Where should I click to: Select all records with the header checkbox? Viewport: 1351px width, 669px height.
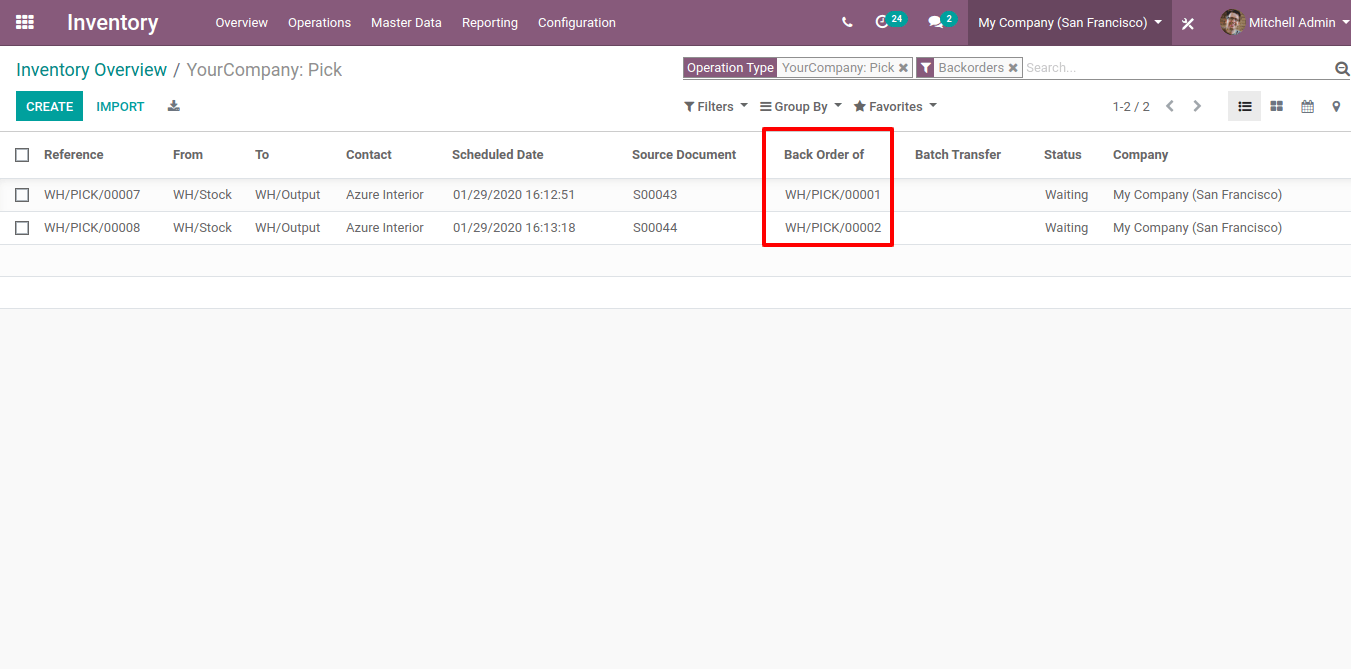[22, 154]
